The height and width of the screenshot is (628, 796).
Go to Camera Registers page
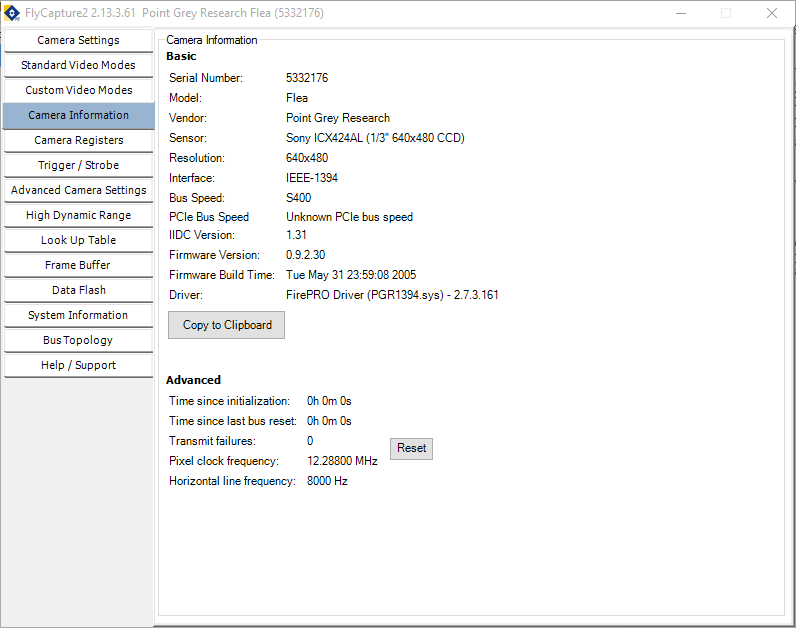[x=78, y=140]
